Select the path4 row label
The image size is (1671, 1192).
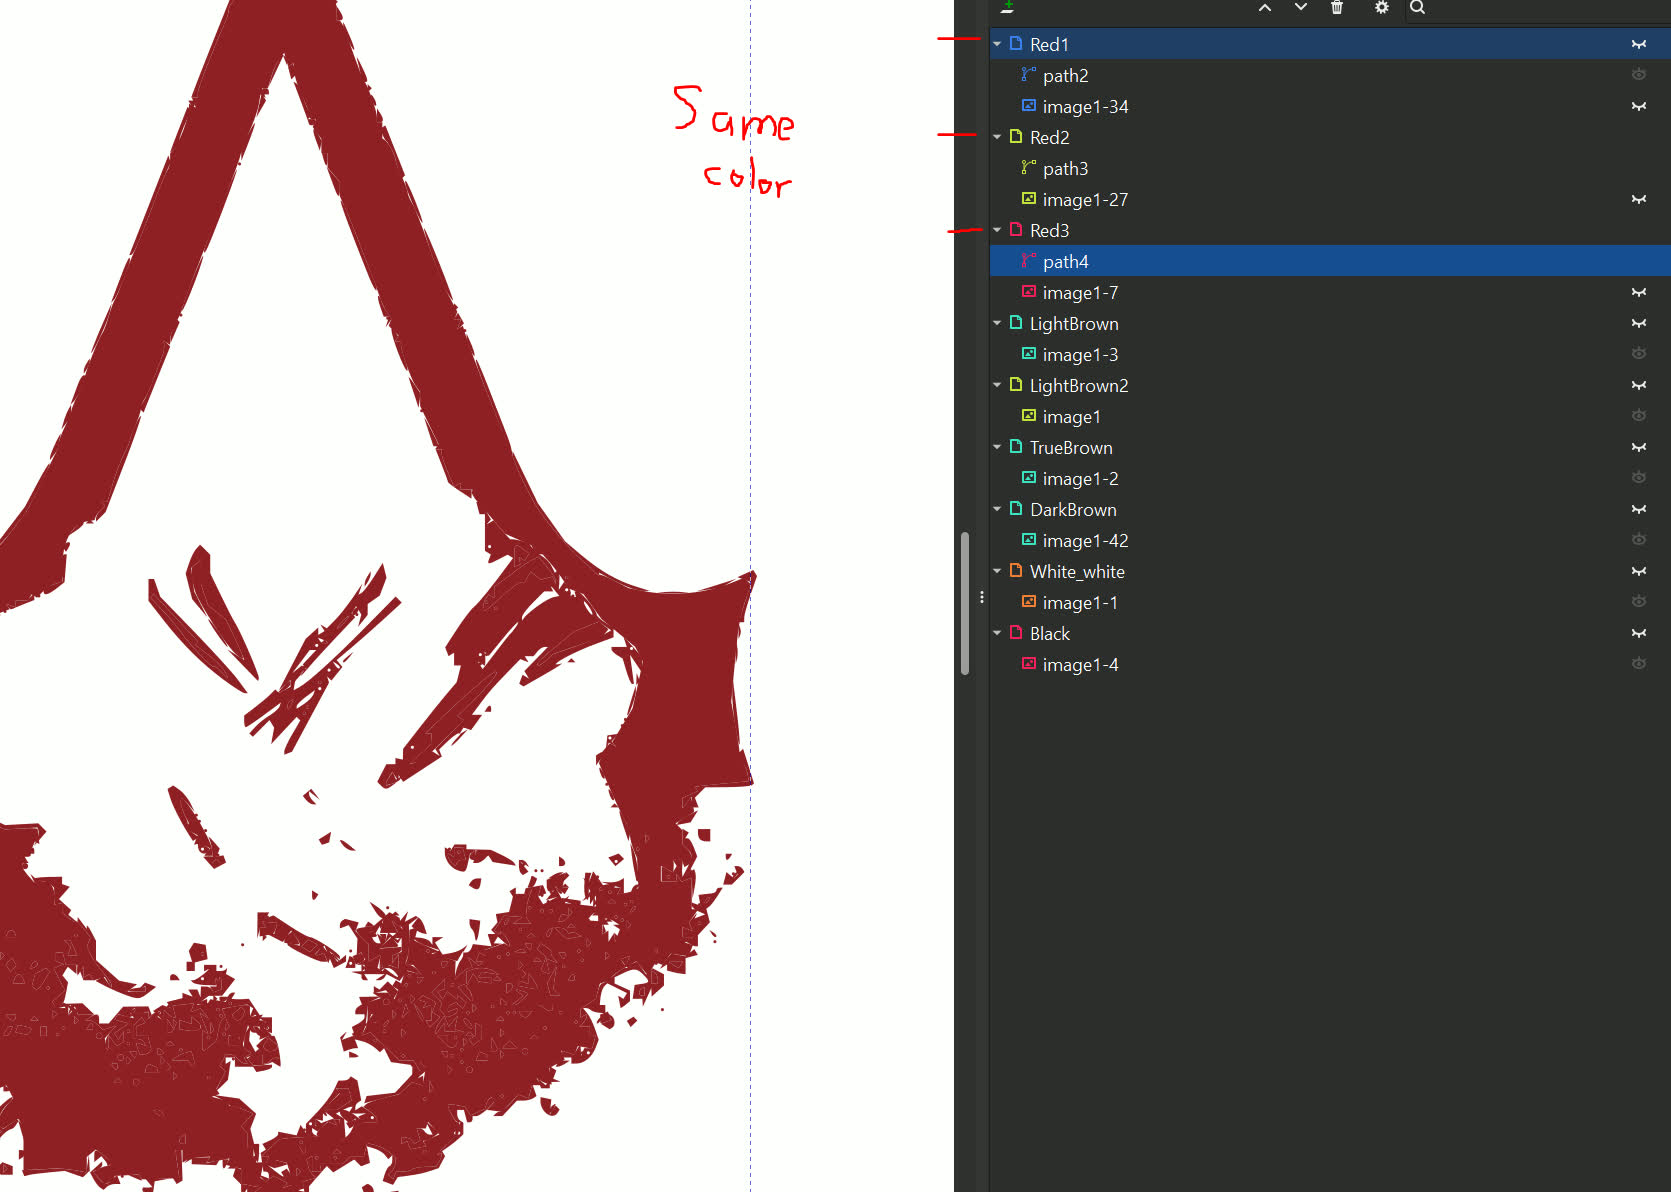(x=1065, y=261)
